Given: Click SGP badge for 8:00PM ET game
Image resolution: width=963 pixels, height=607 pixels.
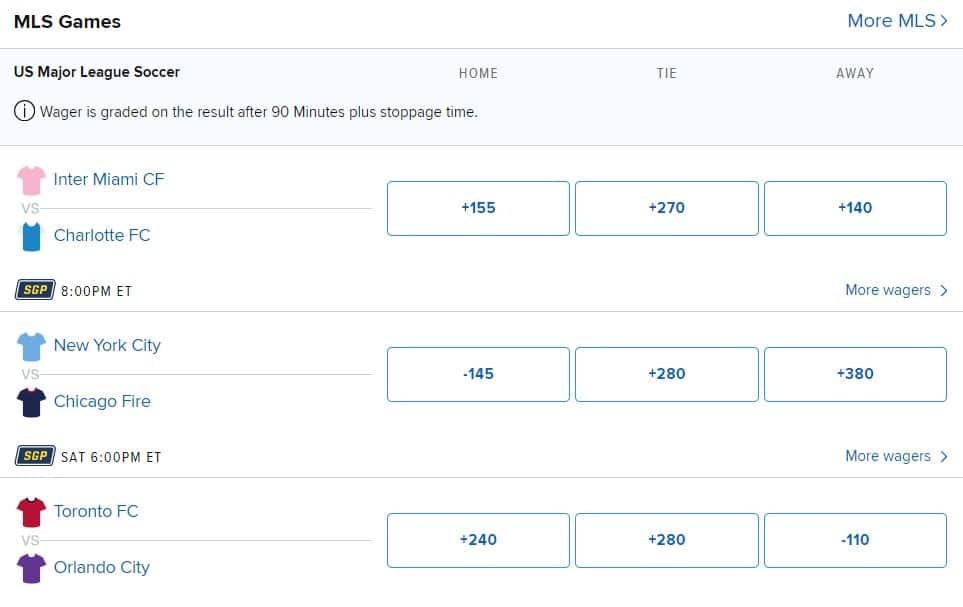Looking at the screenshot, I should pos(35,289).
